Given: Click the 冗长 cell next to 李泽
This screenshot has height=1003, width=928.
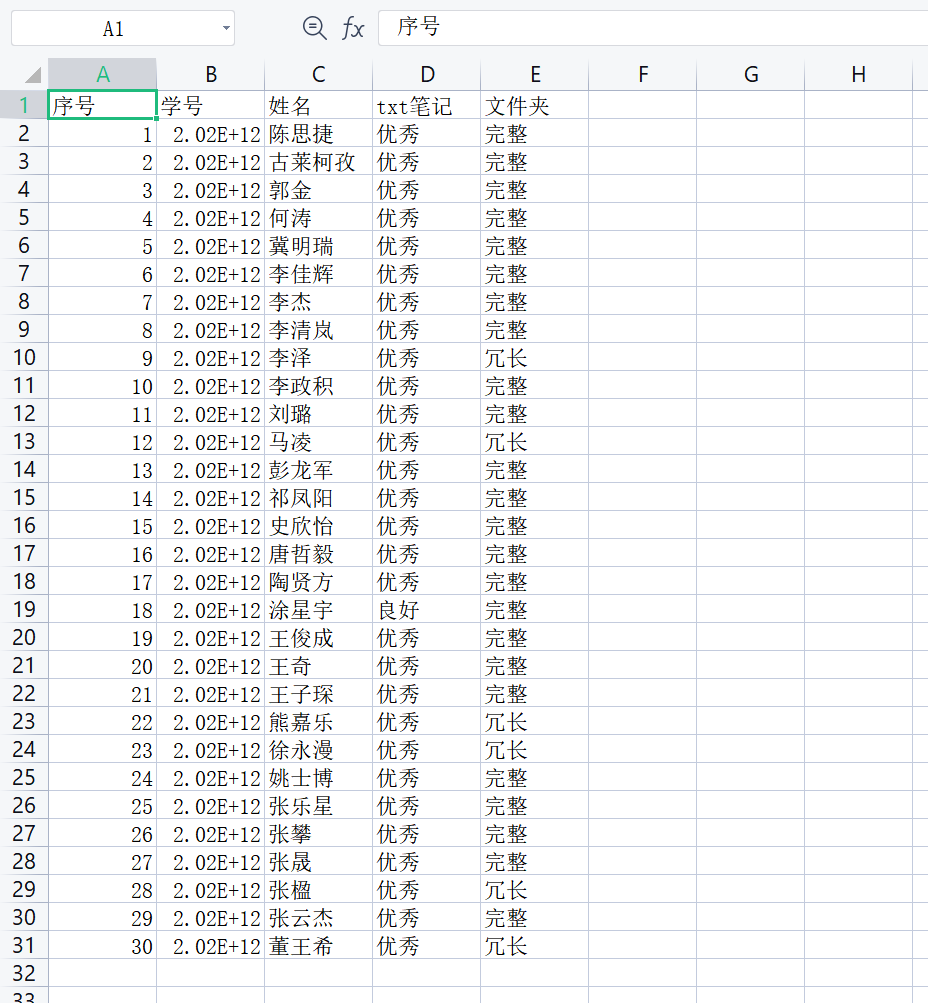Looking at the screenshot, I should pos(535,358).
